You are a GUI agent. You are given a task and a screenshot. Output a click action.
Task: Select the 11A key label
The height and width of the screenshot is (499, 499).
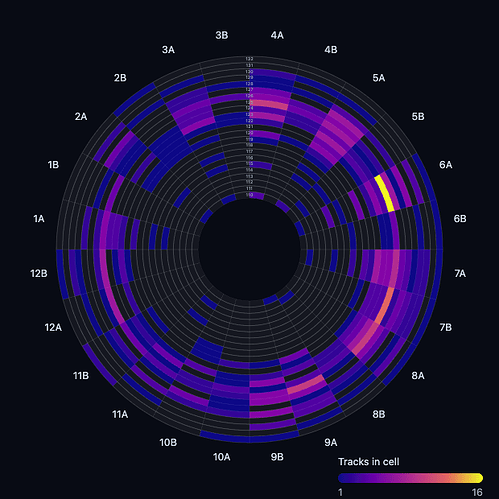pyautogui.click(x=120, y=414)
